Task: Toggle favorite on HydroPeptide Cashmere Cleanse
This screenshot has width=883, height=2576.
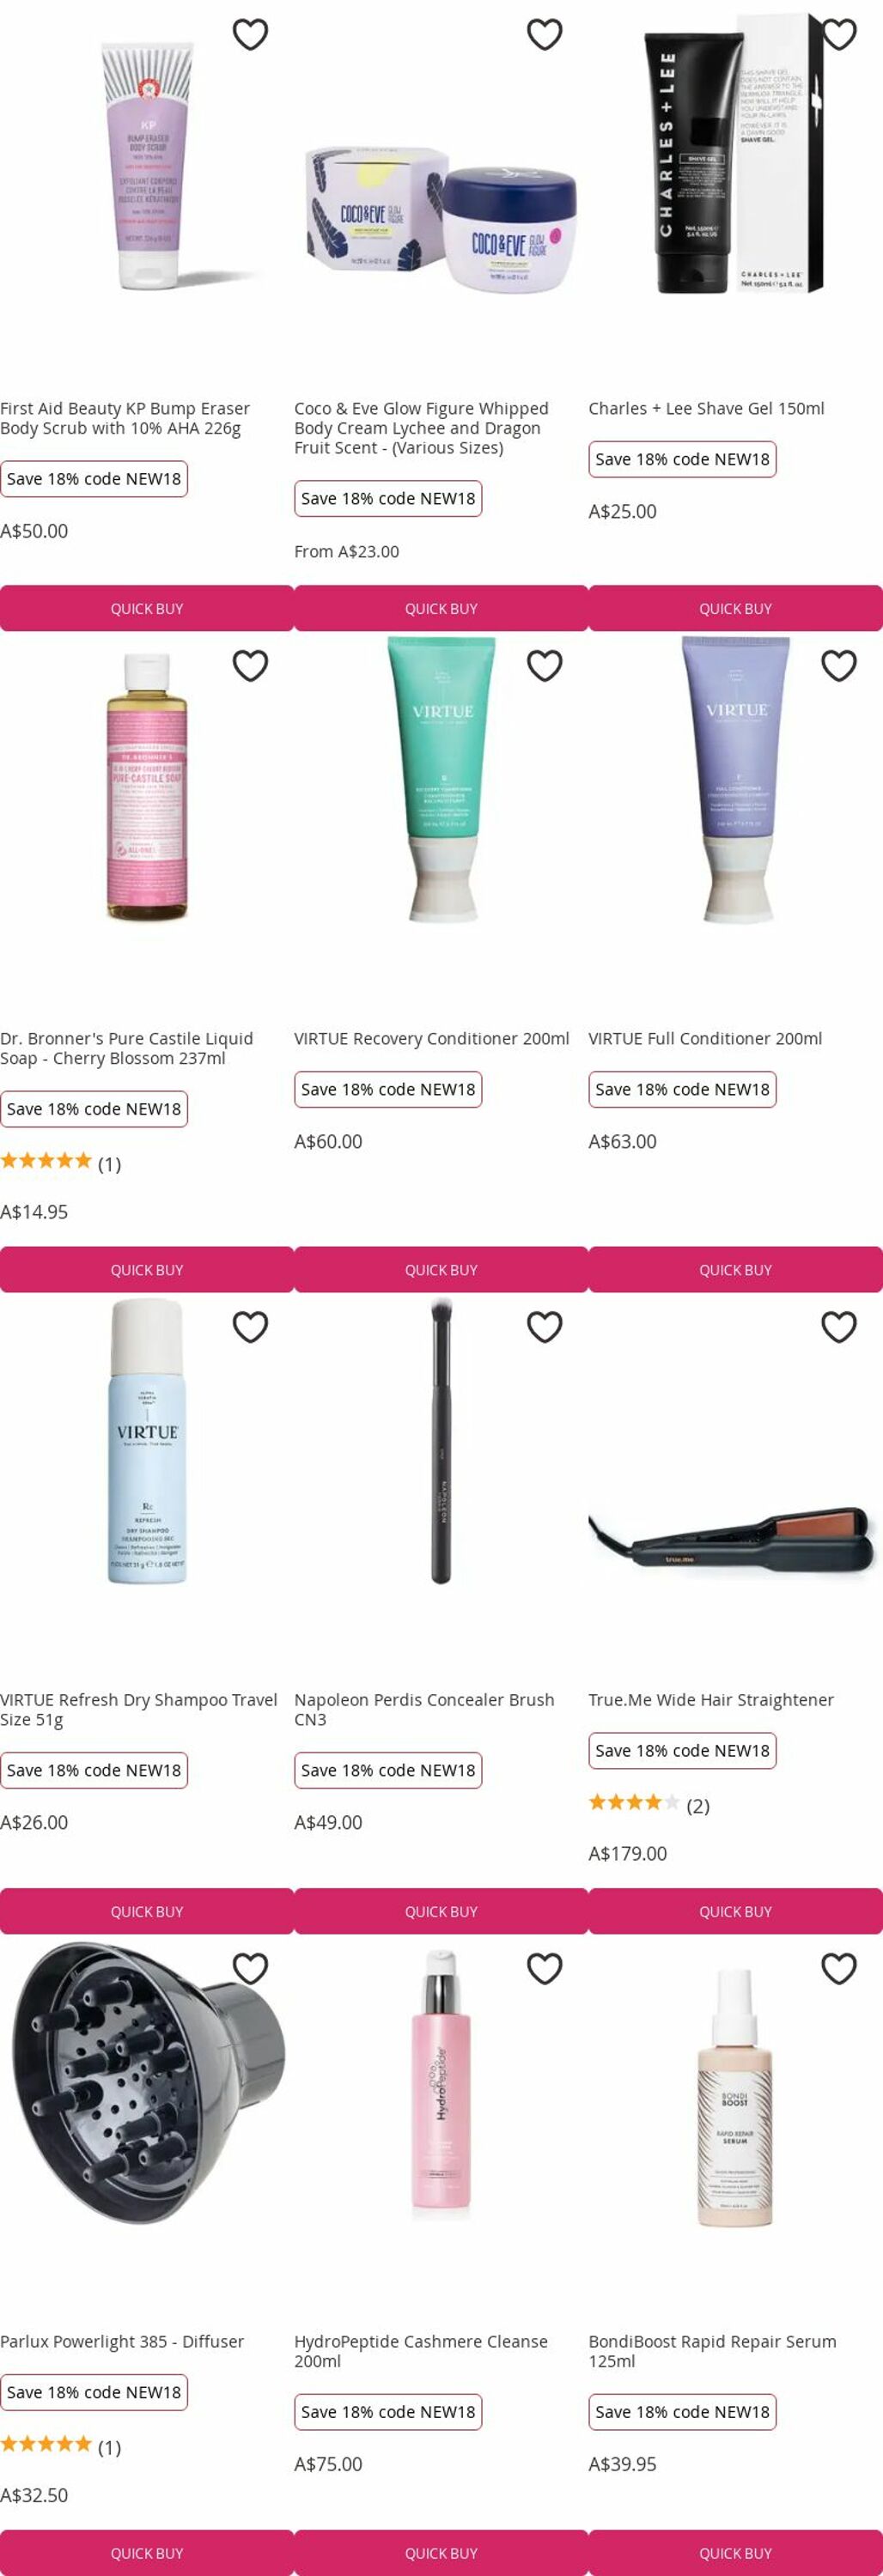Action: (544, 1968)
